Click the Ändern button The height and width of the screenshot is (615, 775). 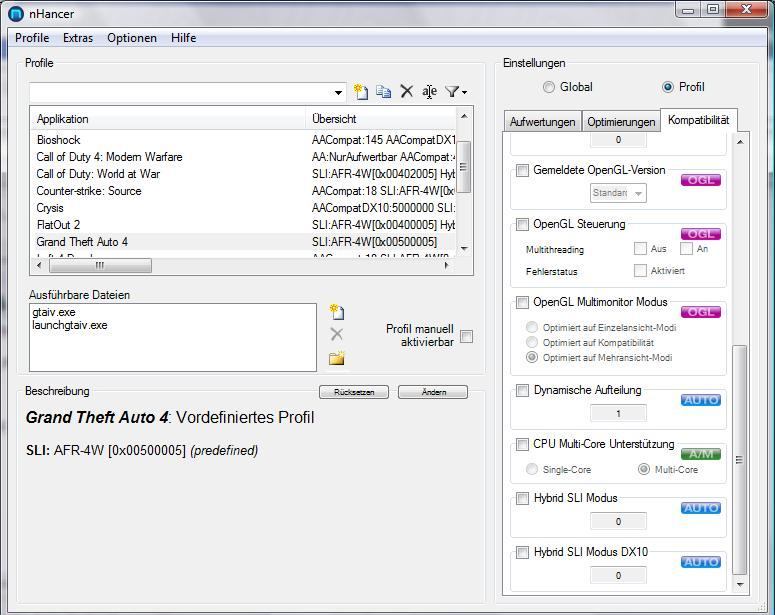click(x=433, y=392)
